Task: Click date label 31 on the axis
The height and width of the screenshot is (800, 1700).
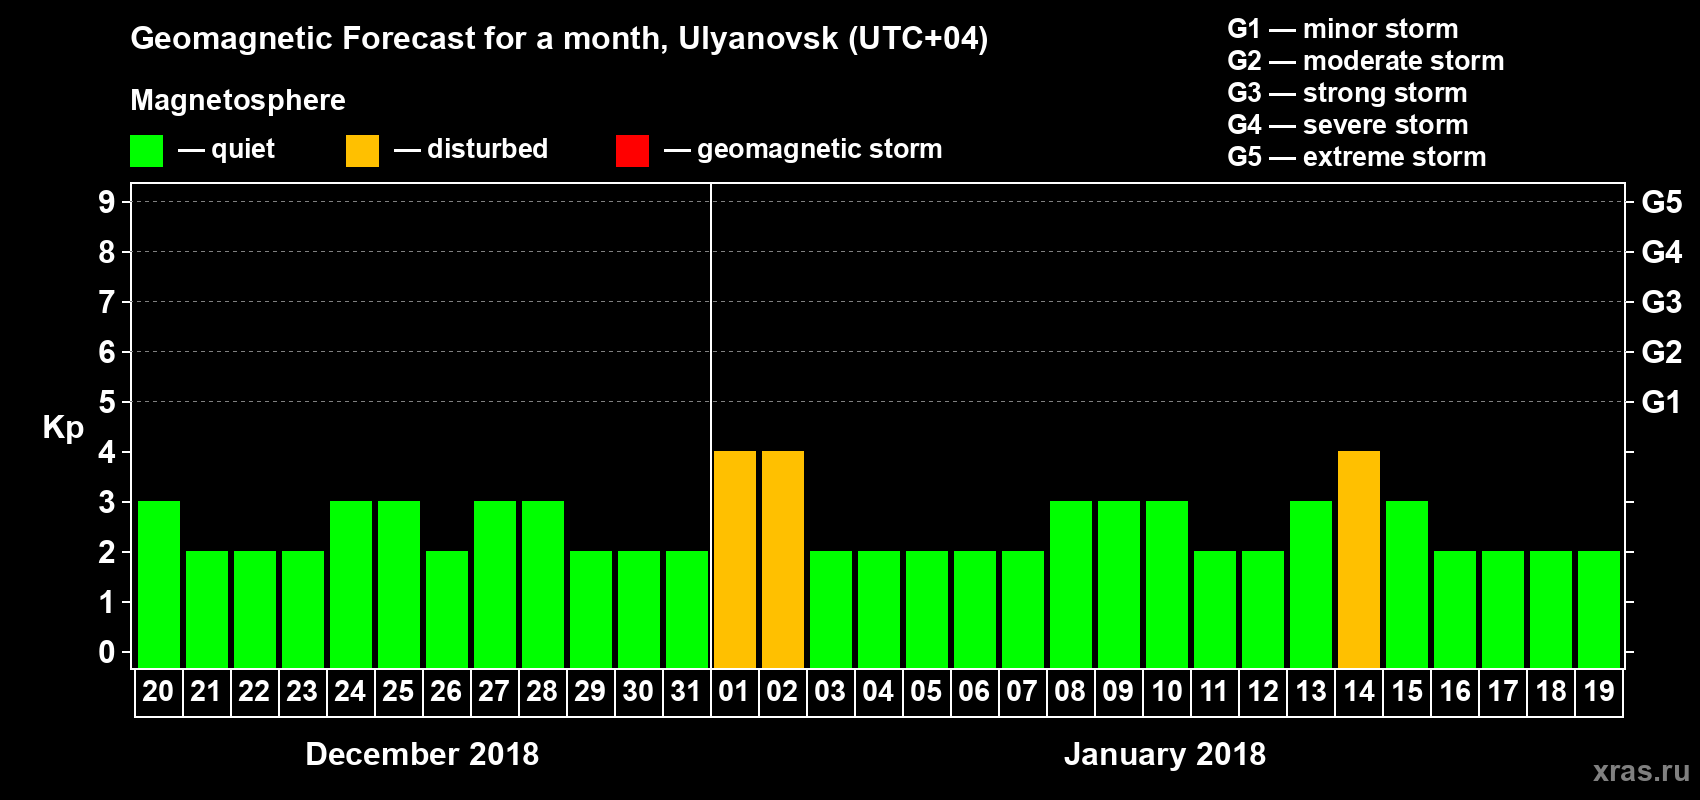Action: tap(686, 691)
